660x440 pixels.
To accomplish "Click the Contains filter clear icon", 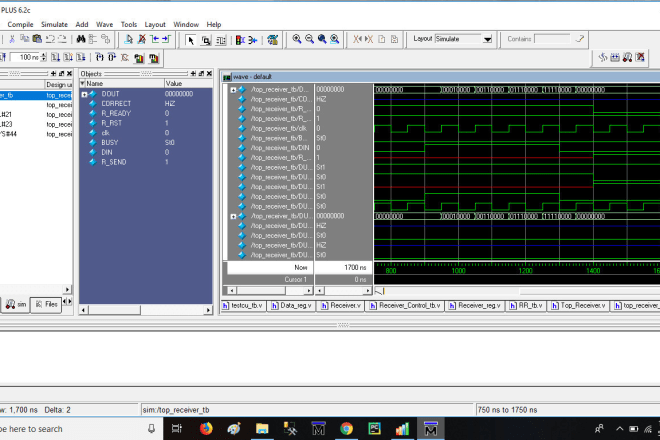I will (x=580, y=39).
